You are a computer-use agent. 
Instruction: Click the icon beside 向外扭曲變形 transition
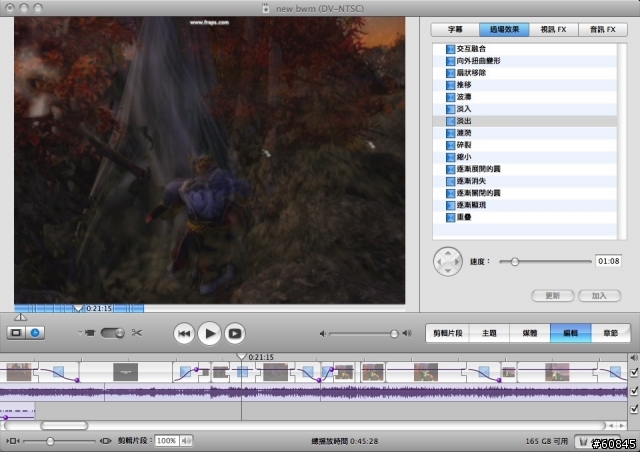[x=450, y=61]
